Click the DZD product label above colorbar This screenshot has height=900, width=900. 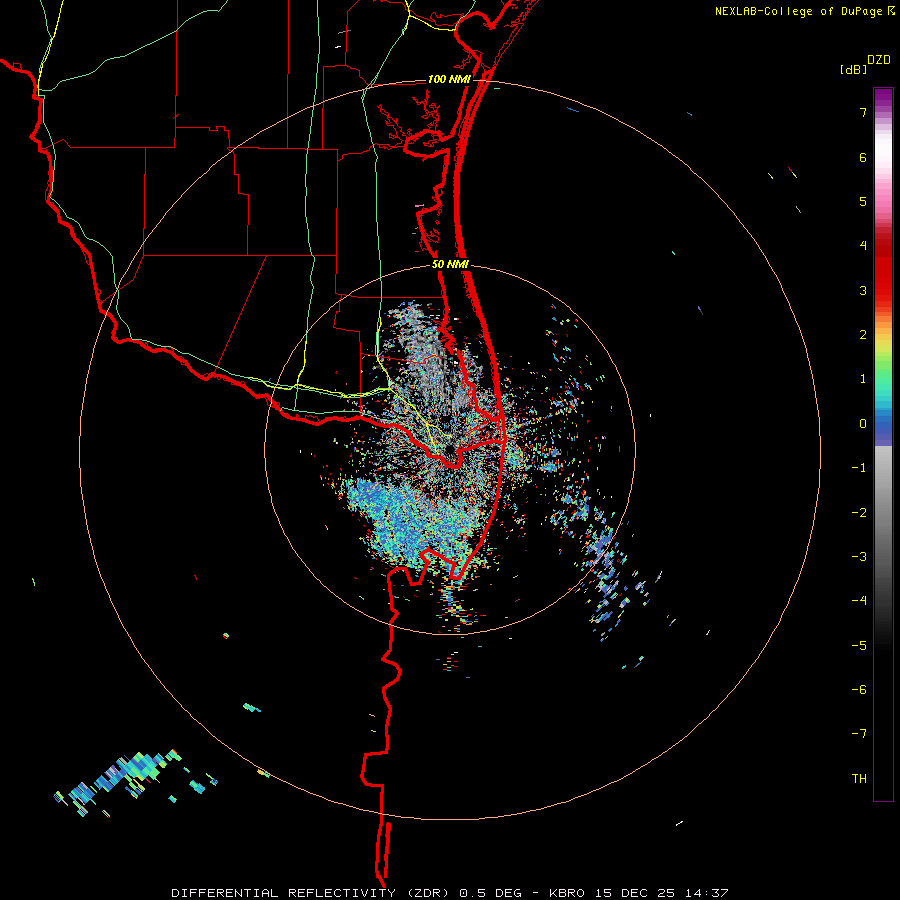(x=879, y=60)
